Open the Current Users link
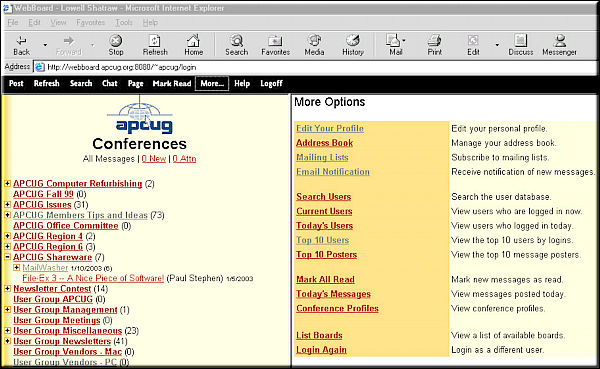This screenshot has width=600, height=369. pos(324,211)
